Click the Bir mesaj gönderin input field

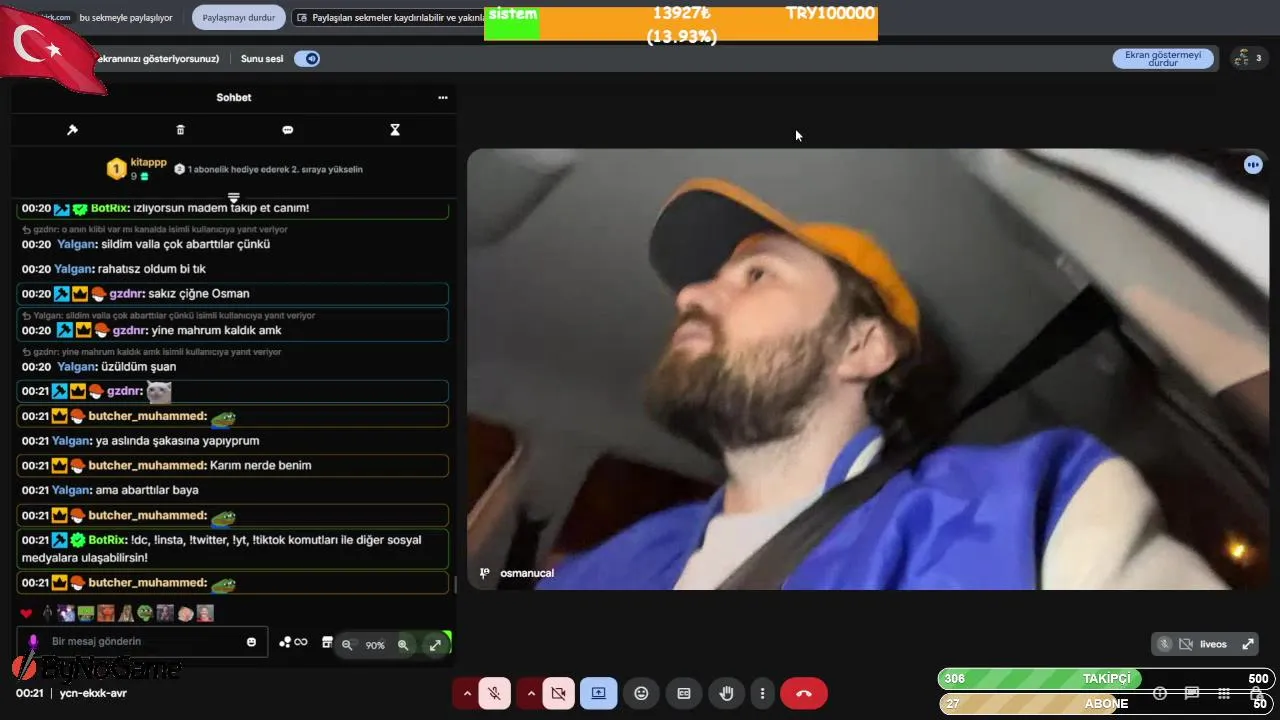pos(142,642)
